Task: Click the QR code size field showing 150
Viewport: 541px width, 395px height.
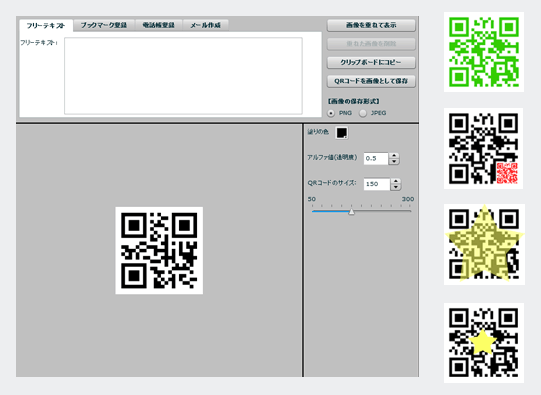Action: 377,184
